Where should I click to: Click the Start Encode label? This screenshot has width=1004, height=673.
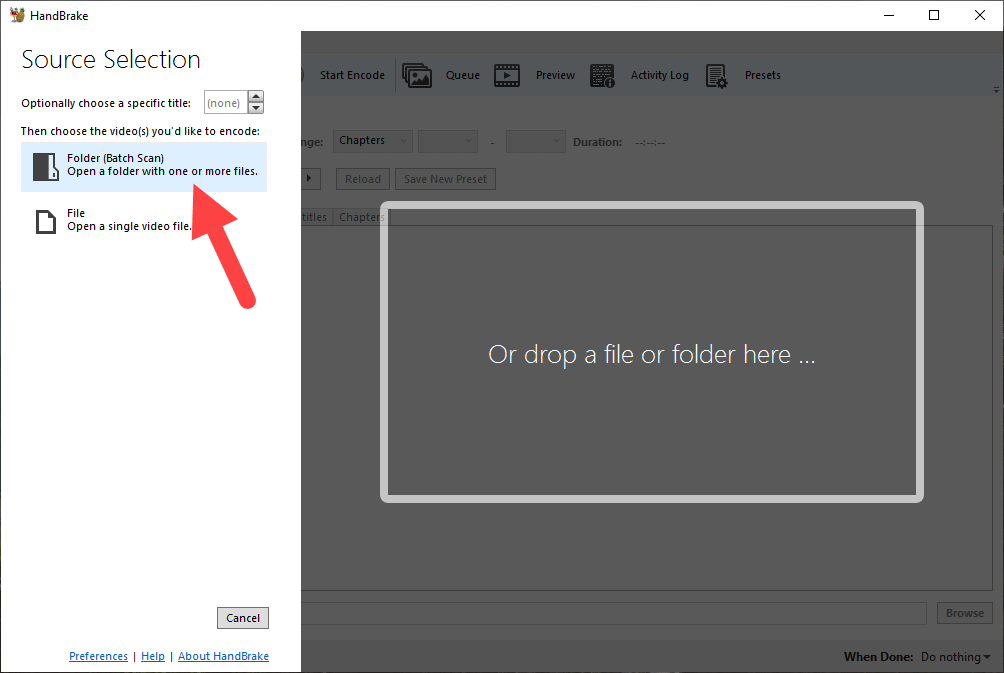click(352, 75)
